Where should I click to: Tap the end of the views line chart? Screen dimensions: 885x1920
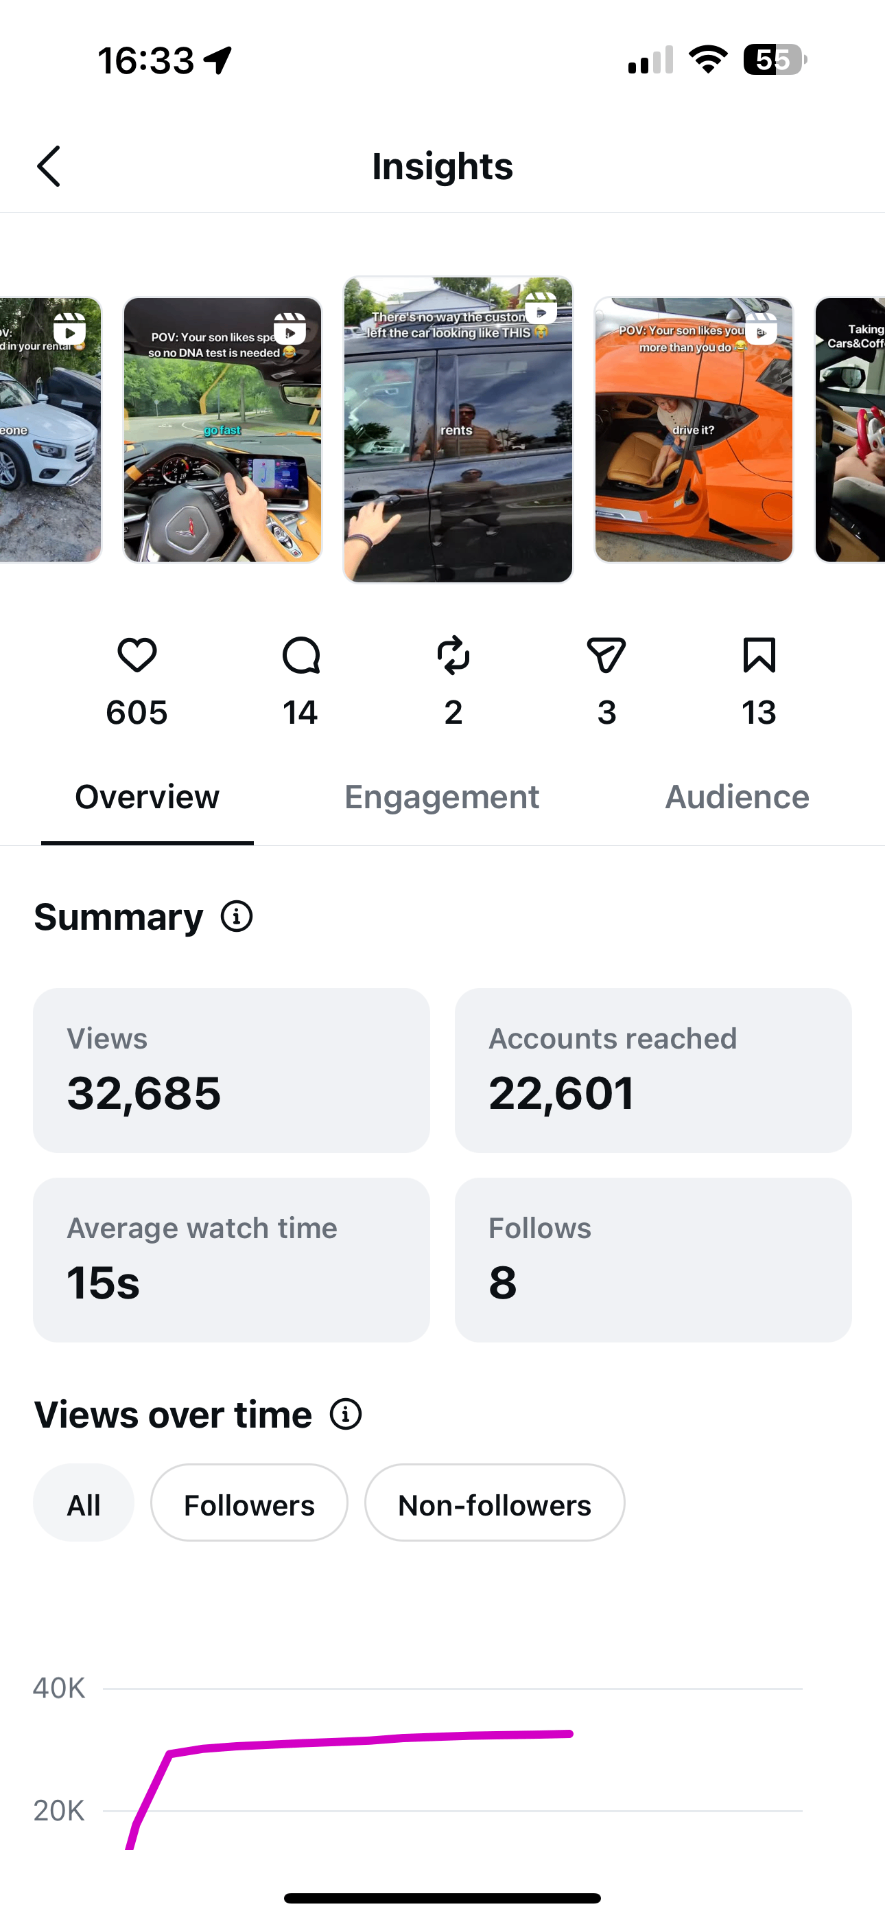coord(570,1733)
